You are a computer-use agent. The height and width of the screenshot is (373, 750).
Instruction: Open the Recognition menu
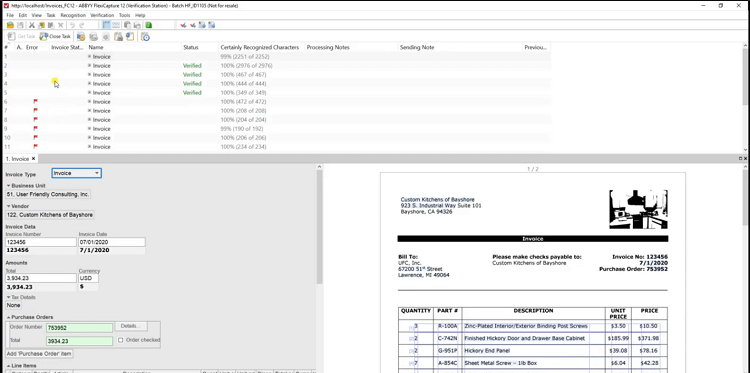[73, 15]
